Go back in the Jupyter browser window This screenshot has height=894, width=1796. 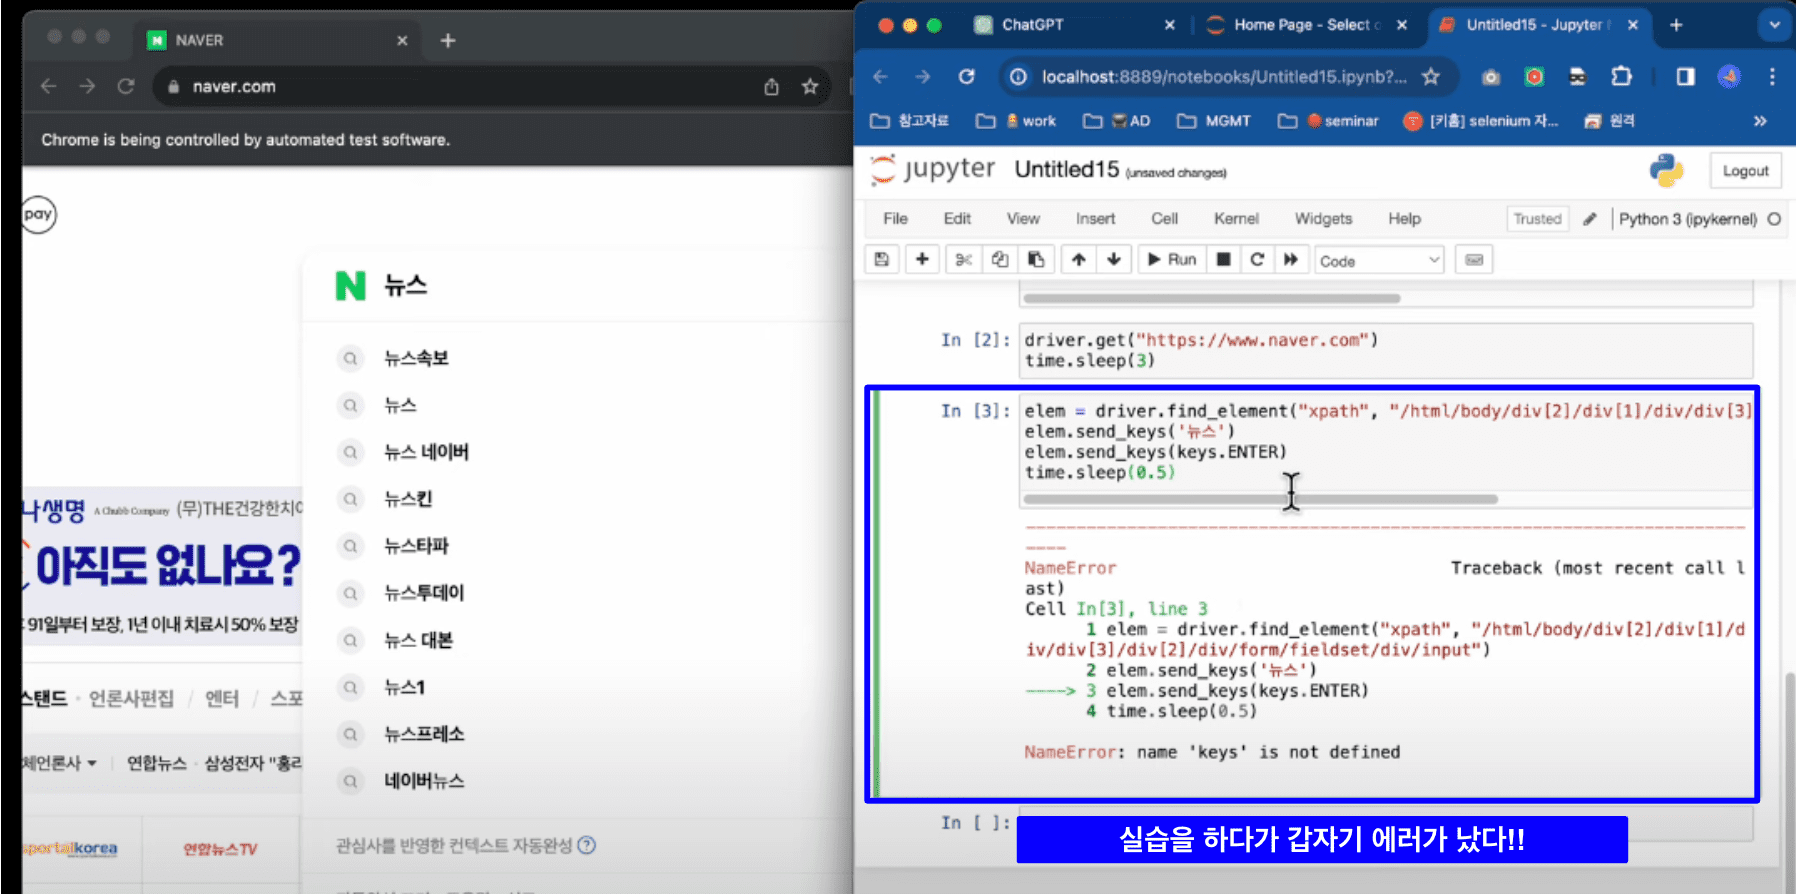tap(880, 77)
